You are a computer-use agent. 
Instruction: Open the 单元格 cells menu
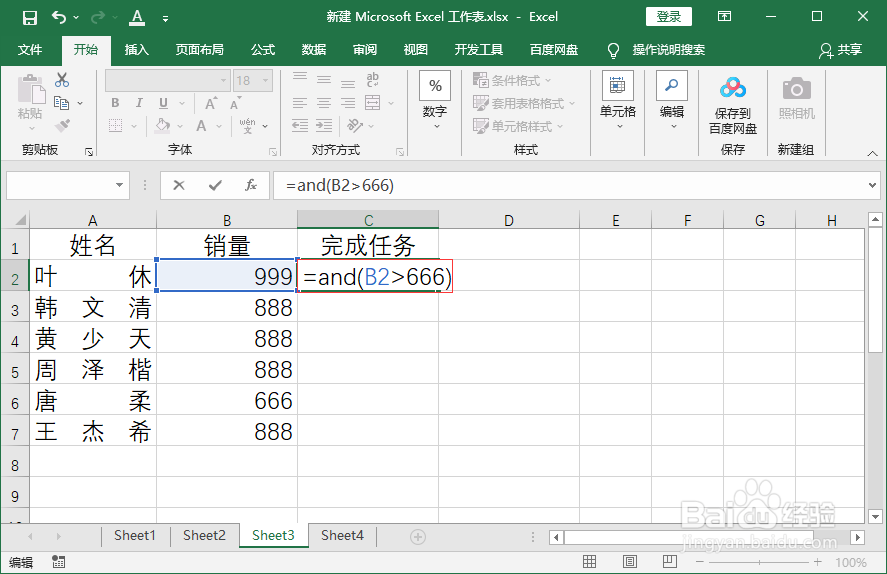[x=618, y=100]
